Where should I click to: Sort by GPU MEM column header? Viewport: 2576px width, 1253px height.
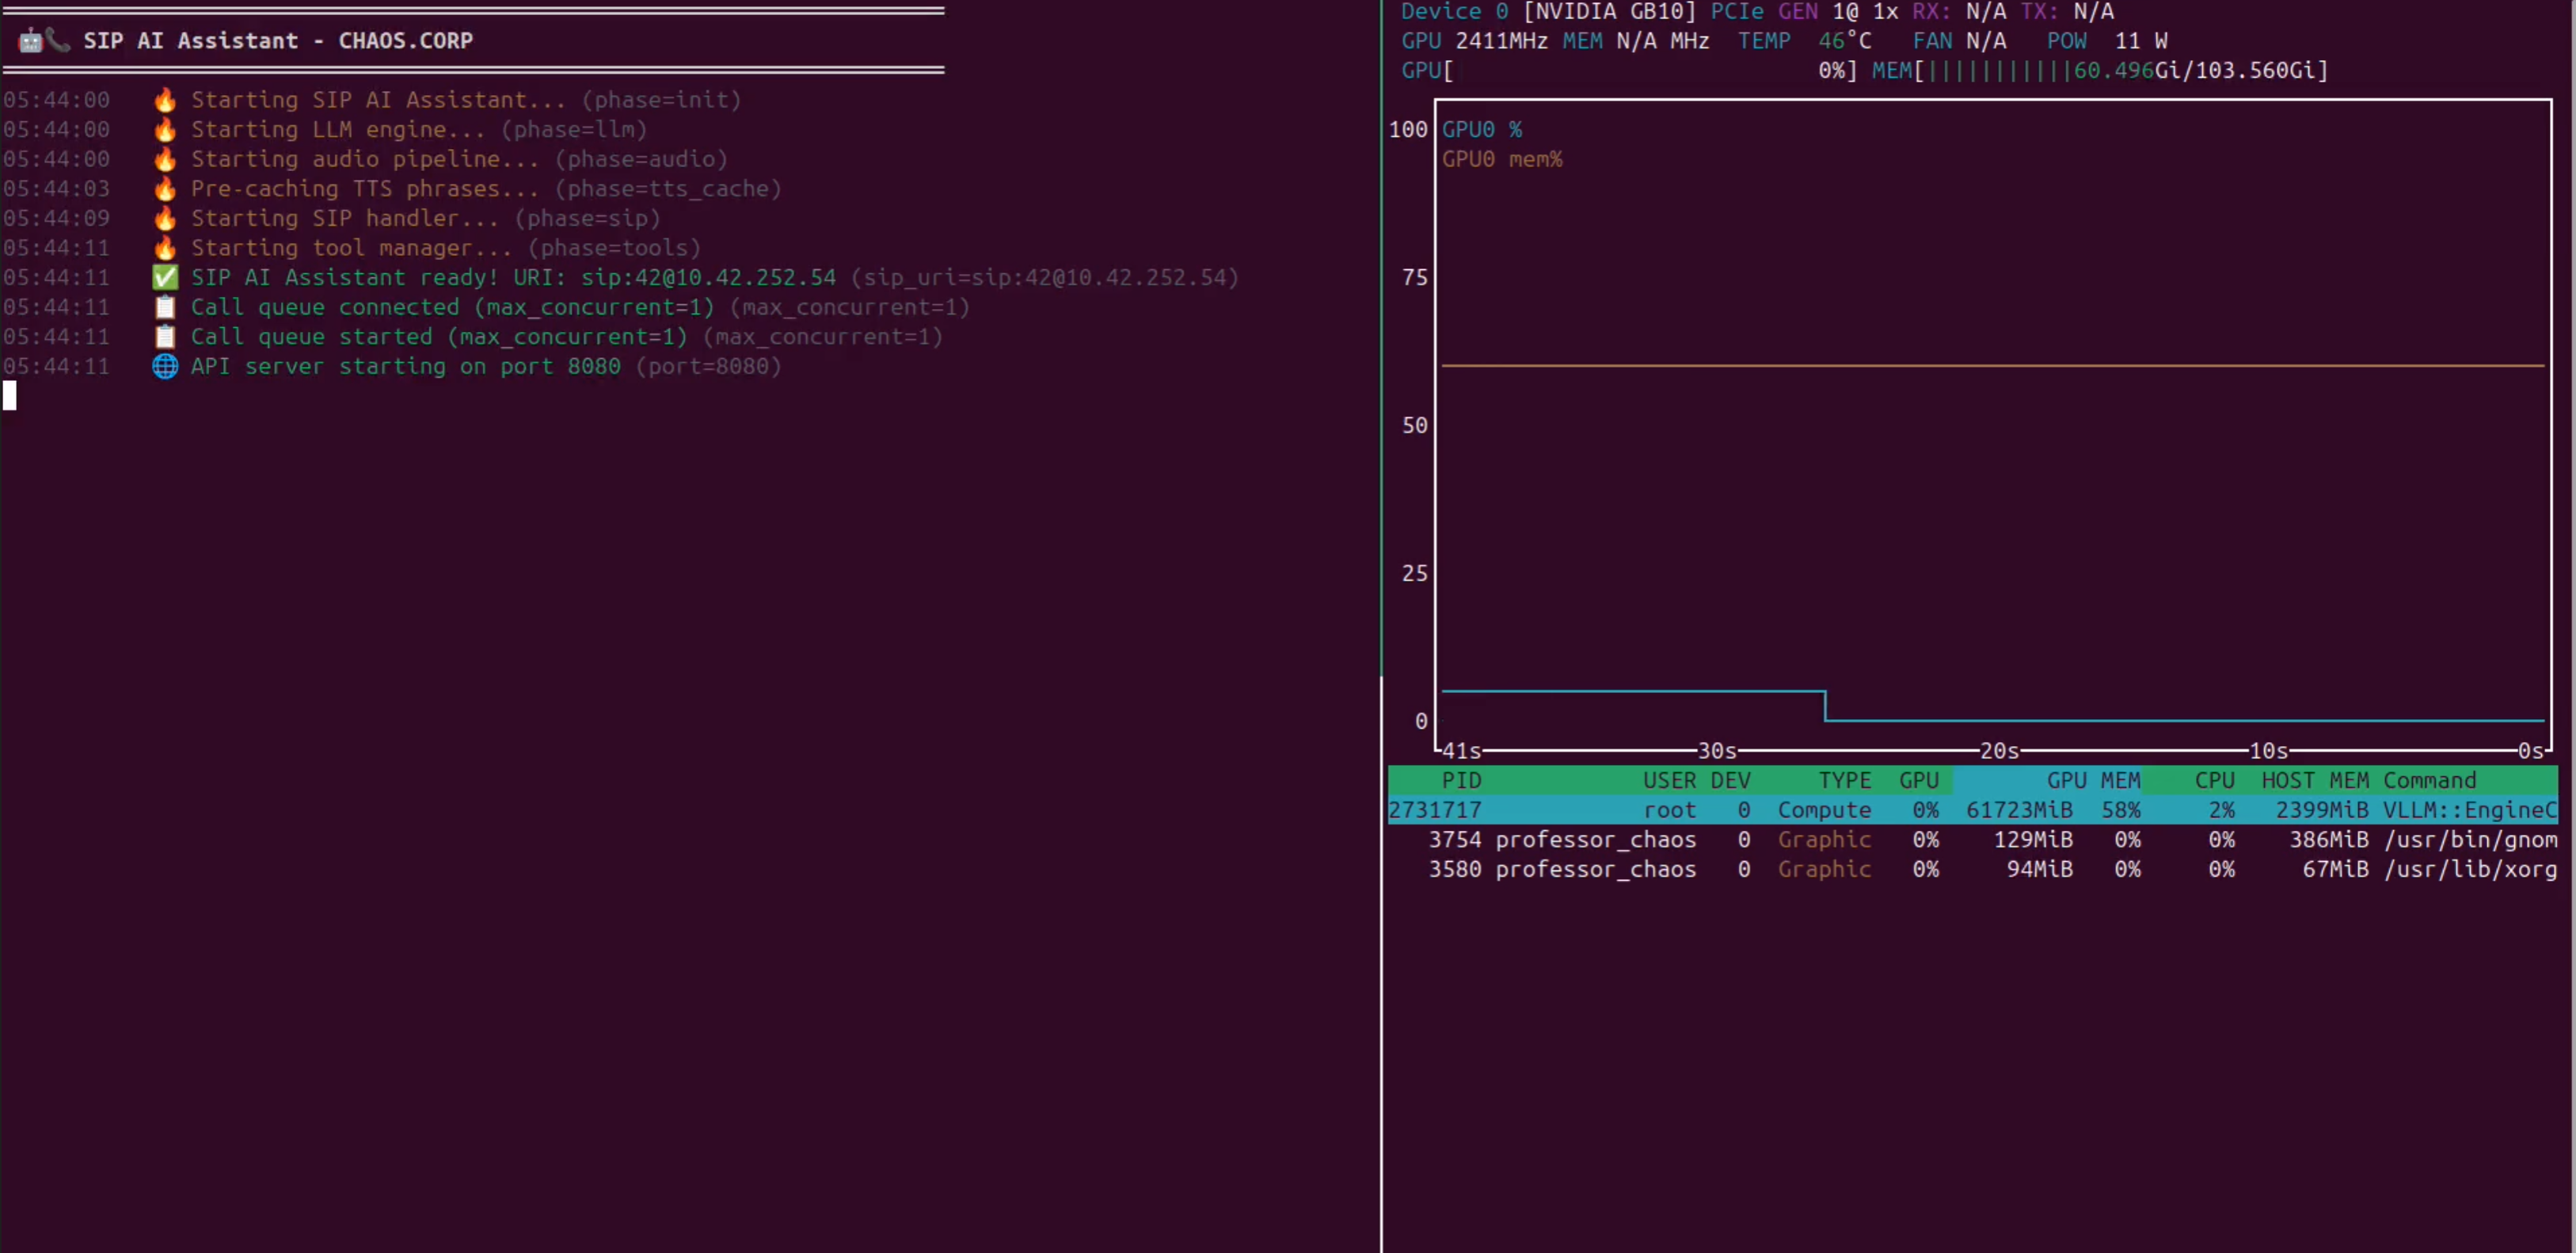pyautogui.click(x=2092, y=780)
